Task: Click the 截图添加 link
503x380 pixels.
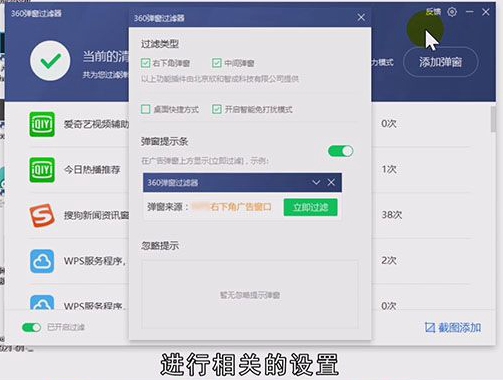Action: point(459,328)
